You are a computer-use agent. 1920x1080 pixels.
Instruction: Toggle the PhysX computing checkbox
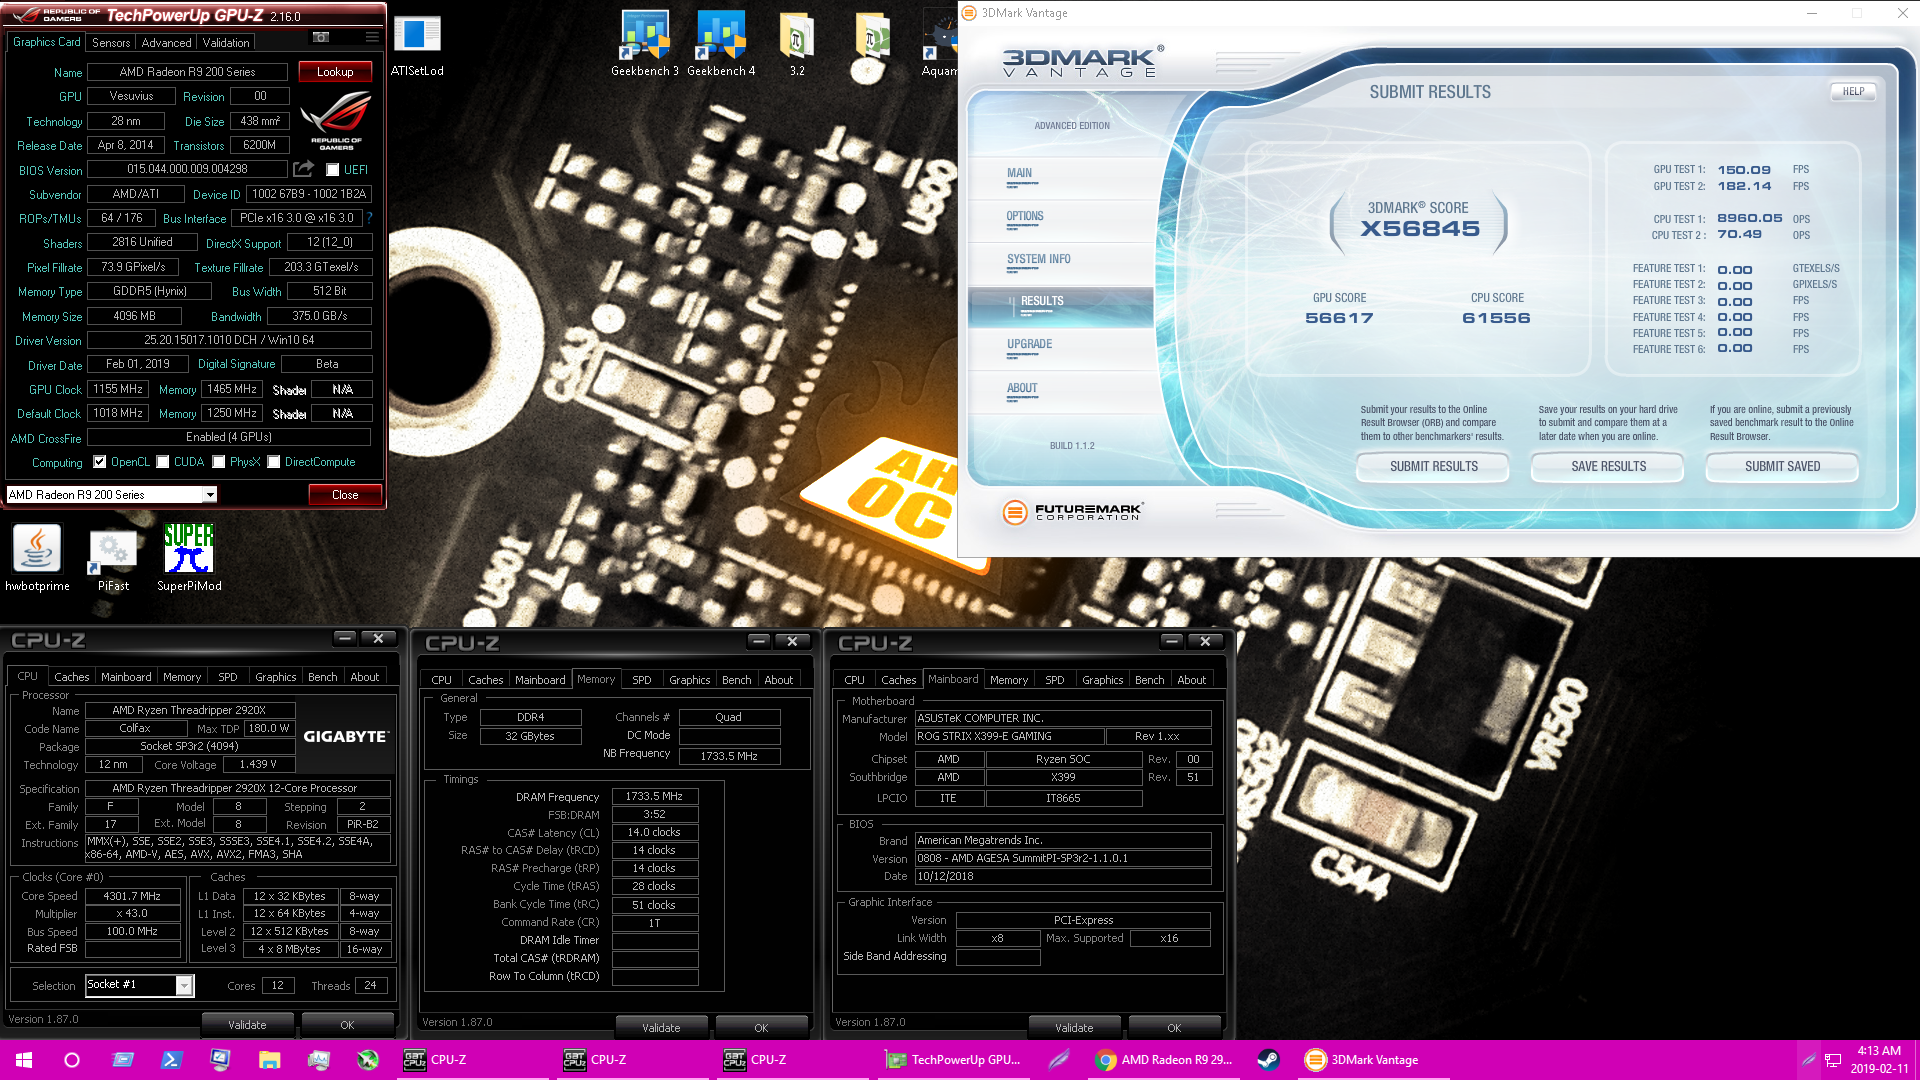pos(219,462)
